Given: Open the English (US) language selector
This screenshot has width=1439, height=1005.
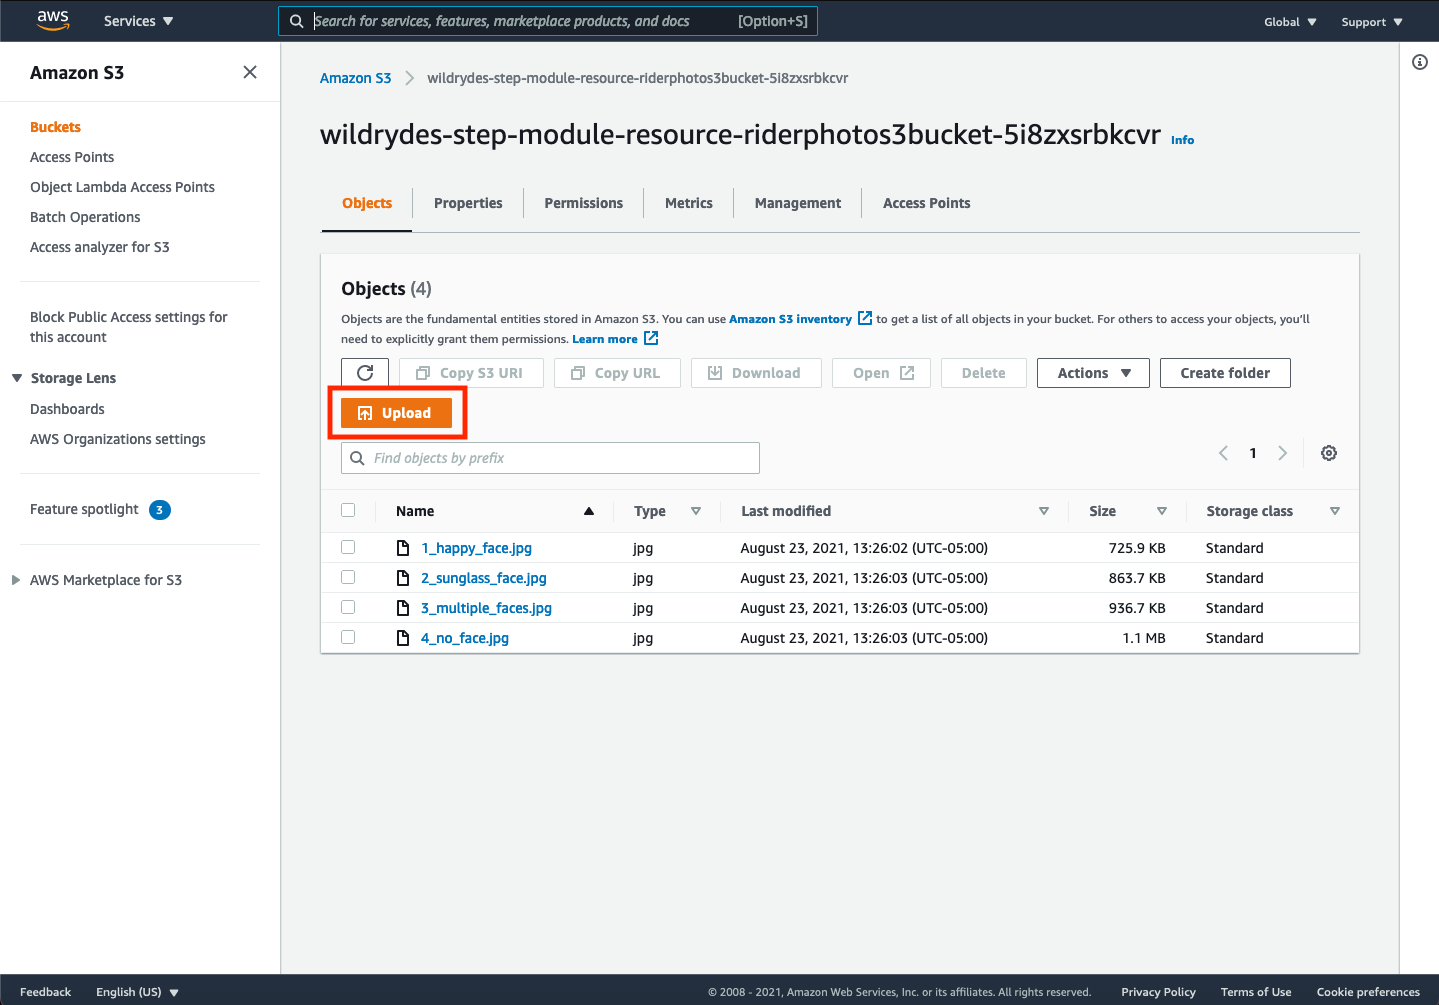Looking at the screenshot, I should click(137, 992).
